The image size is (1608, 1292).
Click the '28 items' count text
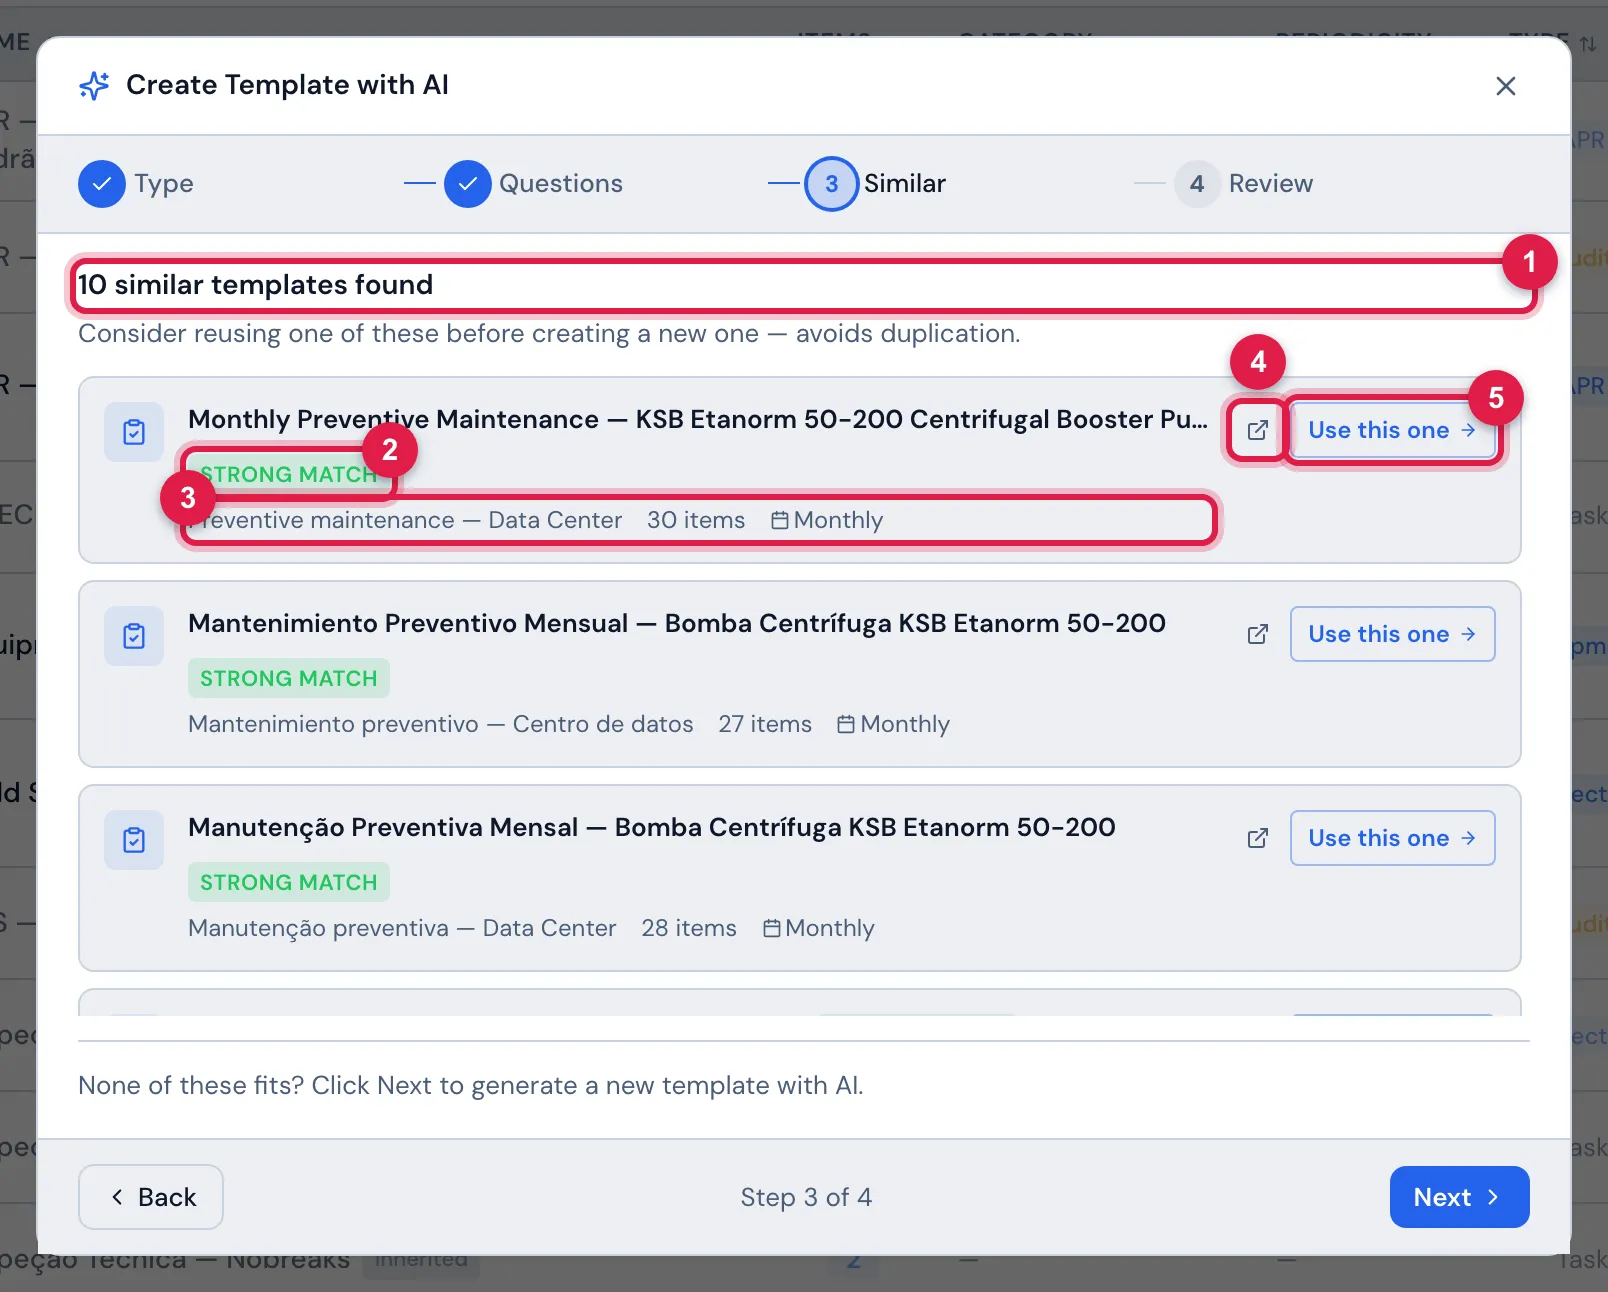pyautogui.click(x=689, y=928)
